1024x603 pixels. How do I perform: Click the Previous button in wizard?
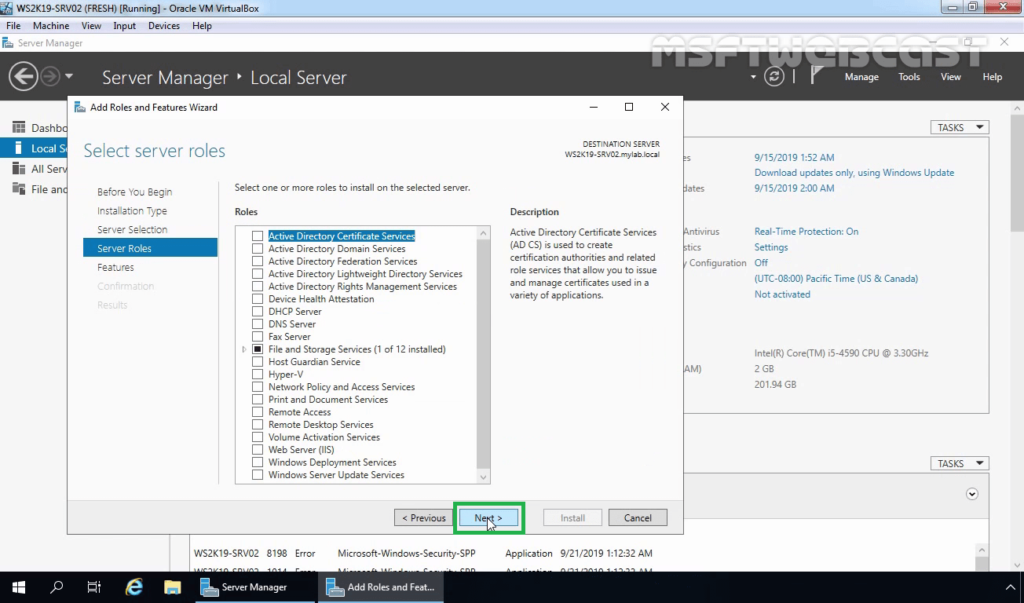coord(423,517)
